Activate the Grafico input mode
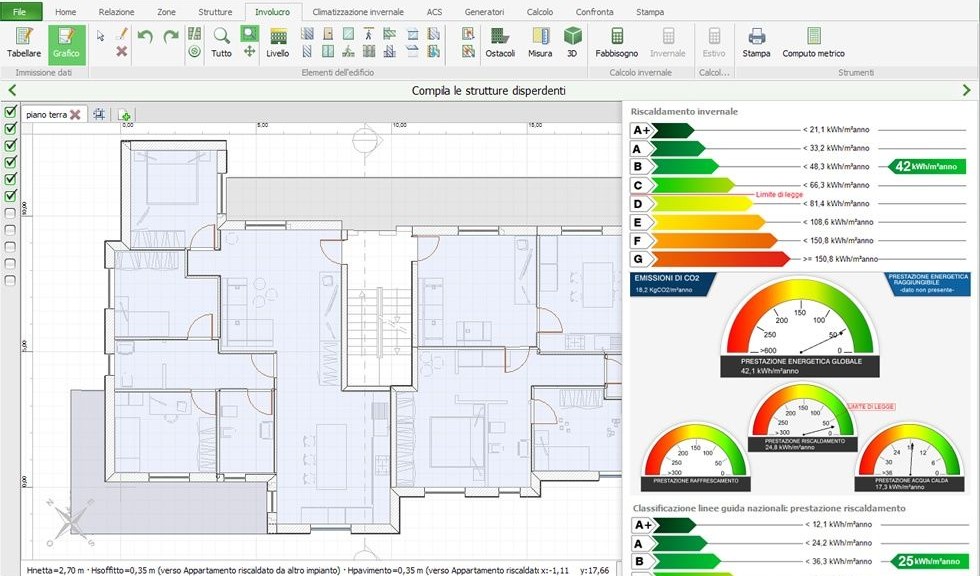980x576 pixels. pyautogui.click(x=66, y=42)
